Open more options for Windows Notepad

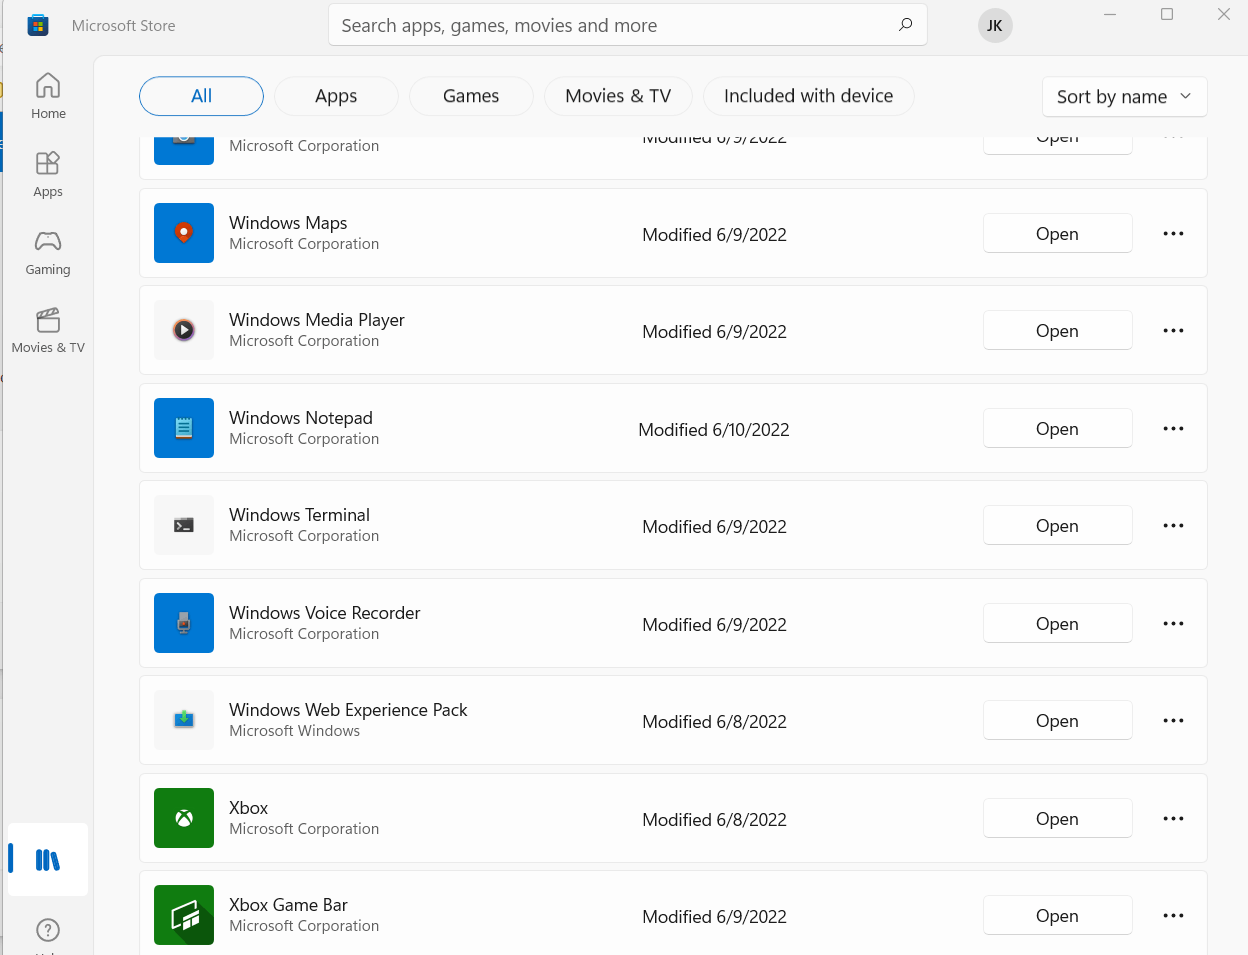[x=1173, y=428]
